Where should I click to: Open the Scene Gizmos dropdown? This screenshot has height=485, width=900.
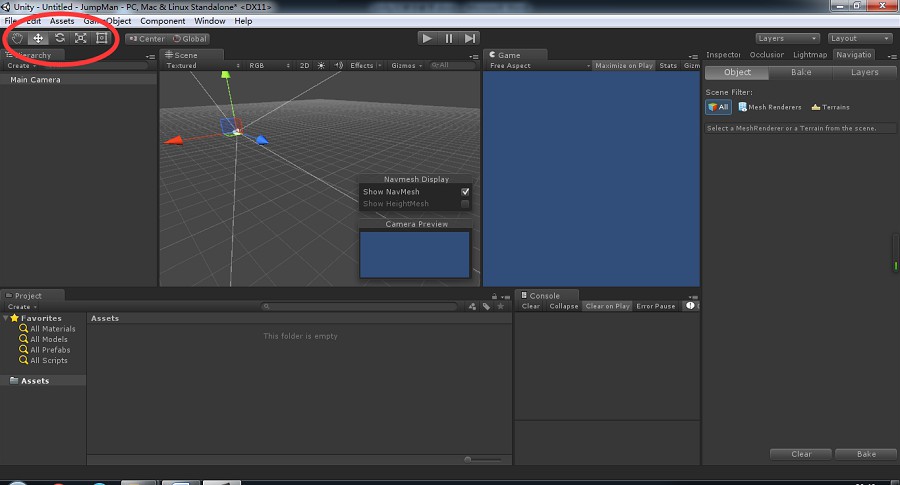[406, 65]
